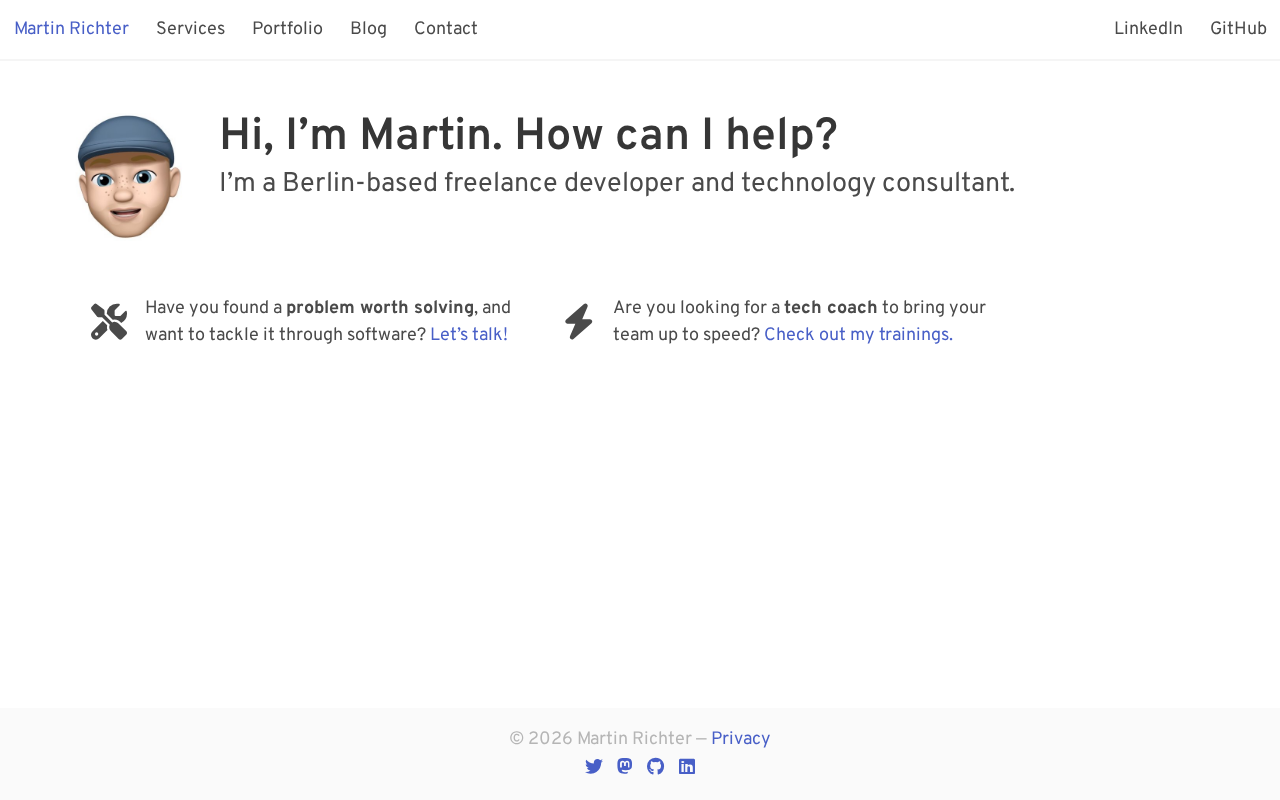This screenshot has width=1280, height=800.
Task: Open the Contact page
Action: pyautogui.click(x=446, y=29)
